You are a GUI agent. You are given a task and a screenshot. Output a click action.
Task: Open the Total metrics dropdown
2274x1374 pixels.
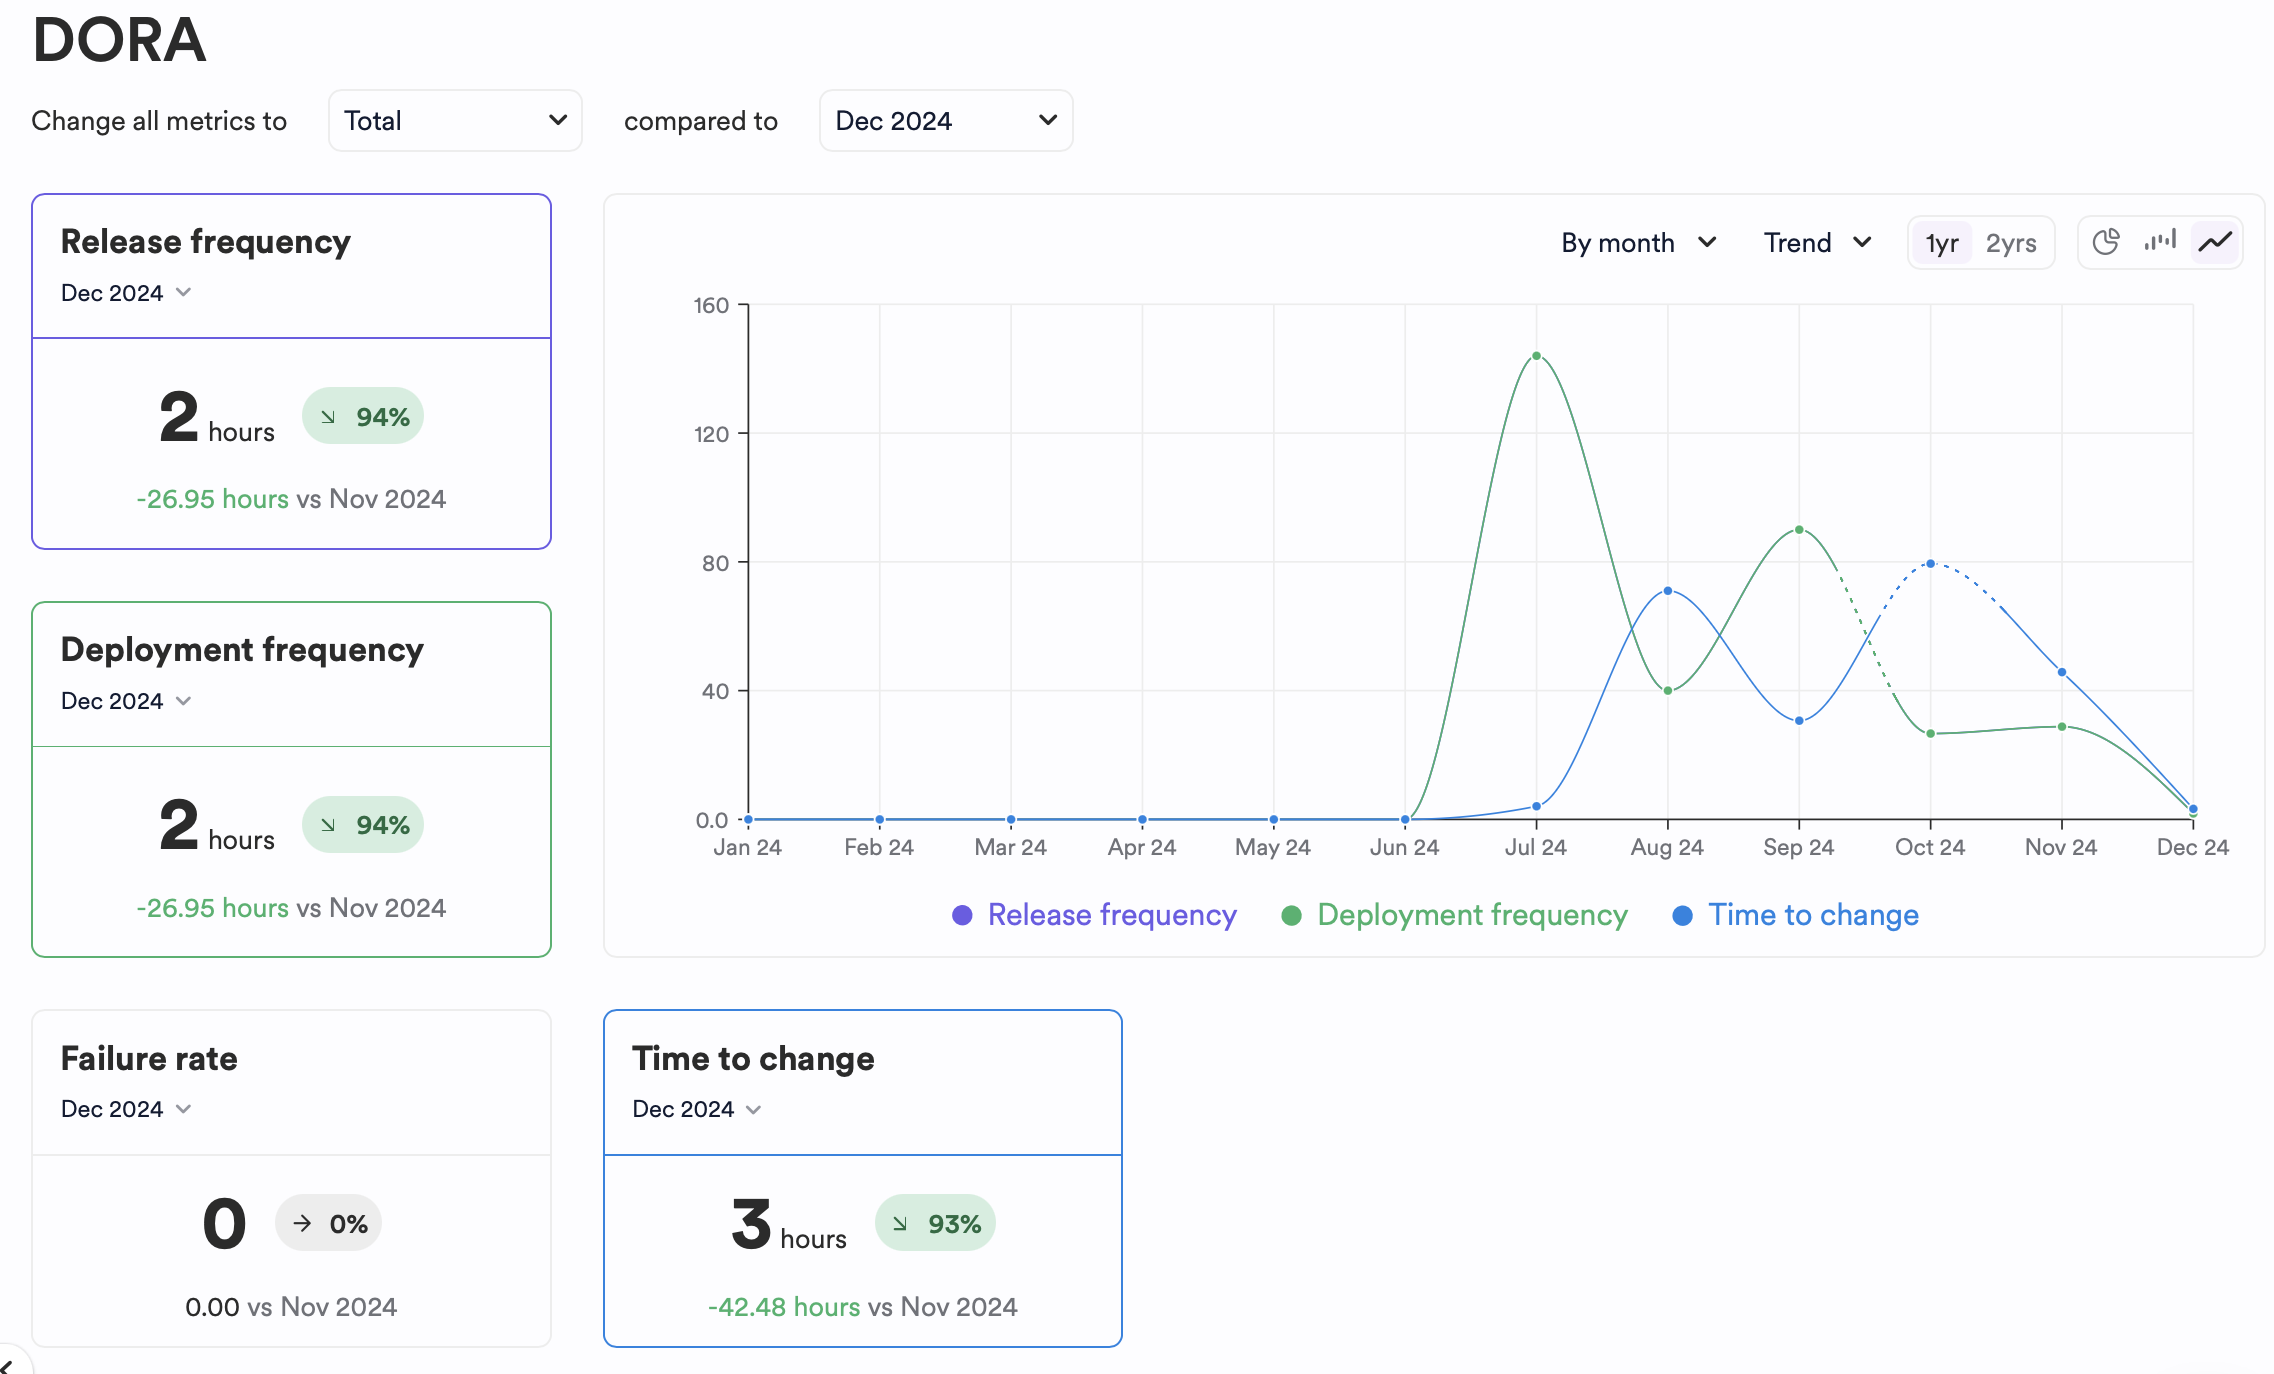(455, 121)
